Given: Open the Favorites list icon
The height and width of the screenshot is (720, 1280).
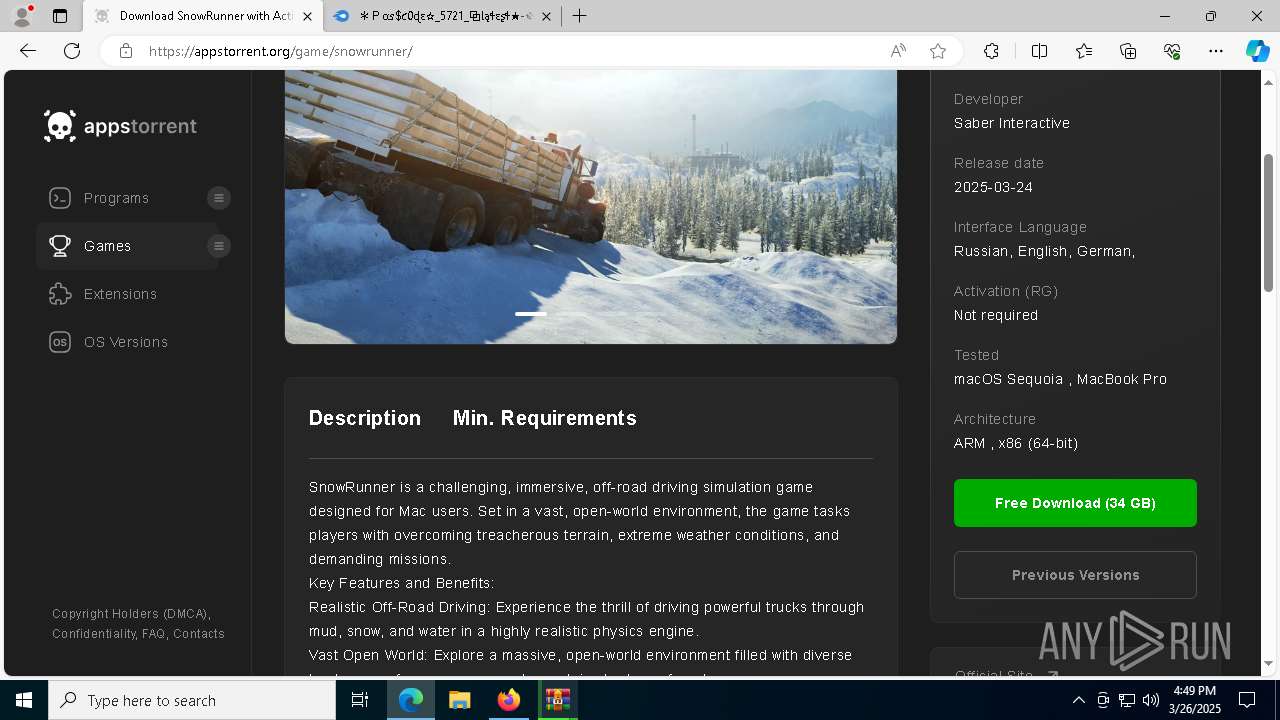Looking at the screenshot, I should 1084,51.
